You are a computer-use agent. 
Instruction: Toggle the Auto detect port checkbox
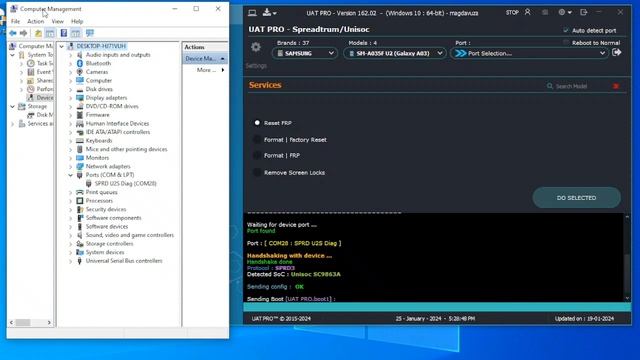[x=566, y=30]
